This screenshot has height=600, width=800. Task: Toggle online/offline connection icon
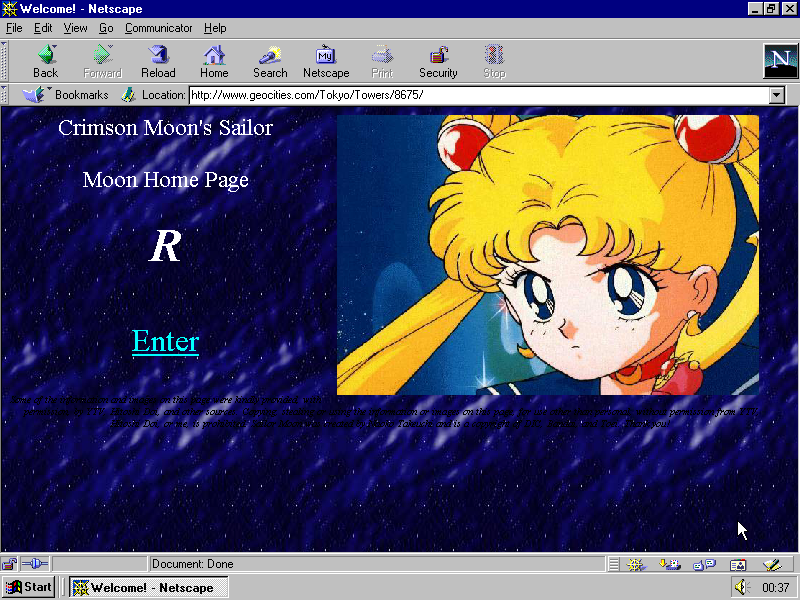(34, 564)
